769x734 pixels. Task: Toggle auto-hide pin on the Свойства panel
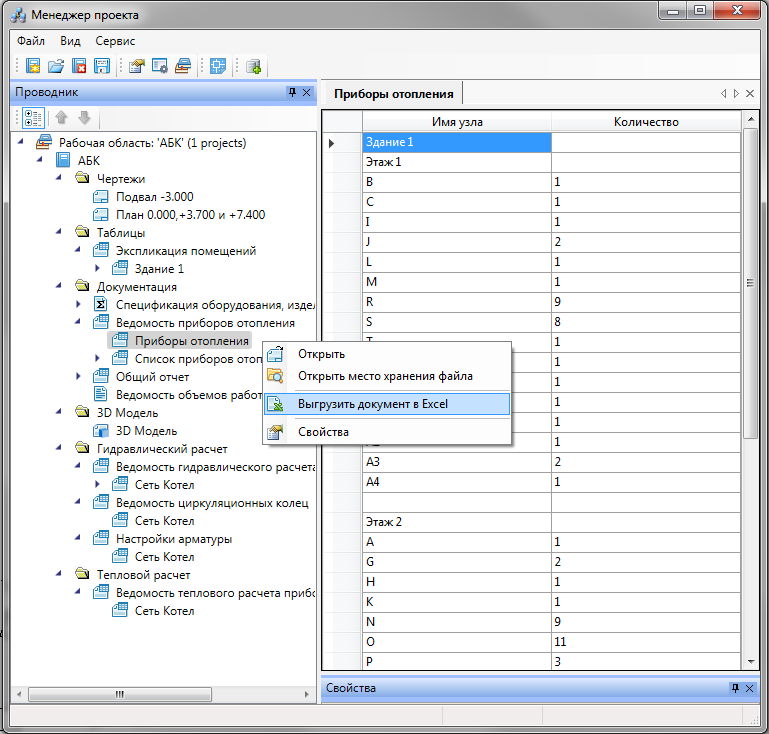coord(735,688)
